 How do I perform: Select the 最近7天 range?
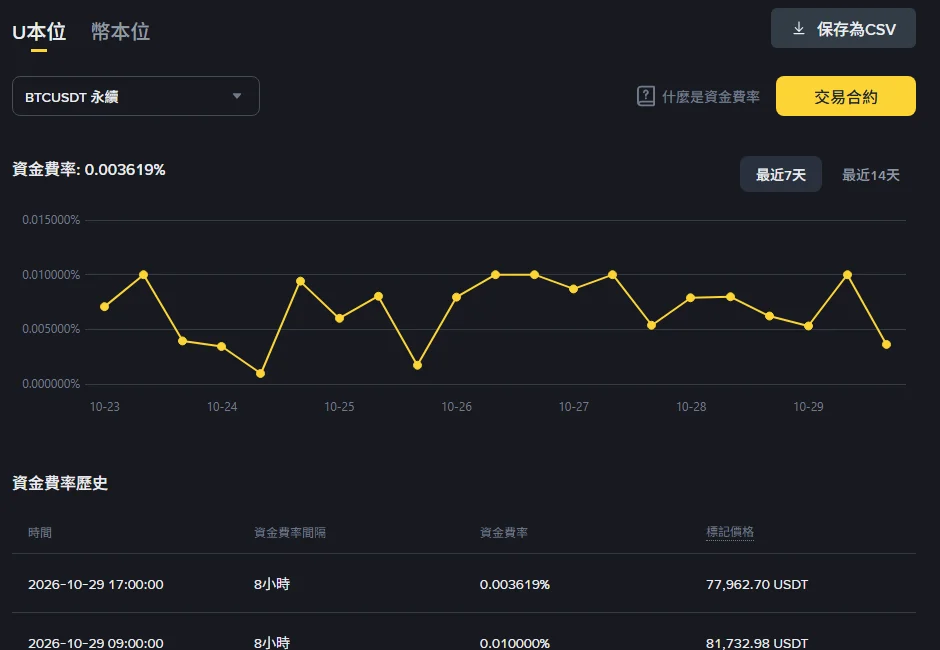click(x=781, y=174)
